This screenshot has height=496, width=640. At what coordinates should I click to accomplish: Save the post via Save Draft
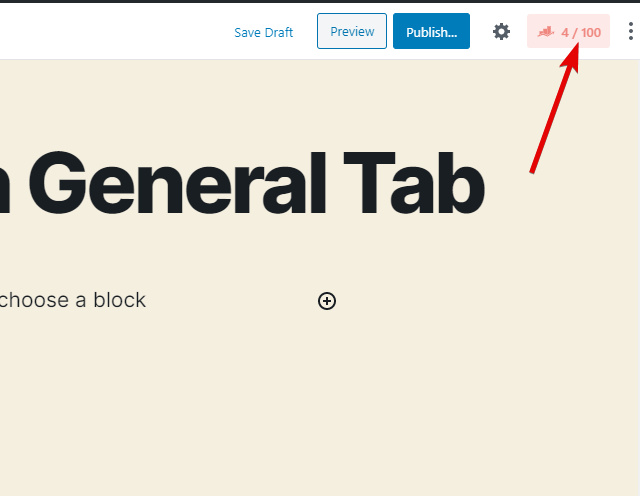[x=263, y=32]
